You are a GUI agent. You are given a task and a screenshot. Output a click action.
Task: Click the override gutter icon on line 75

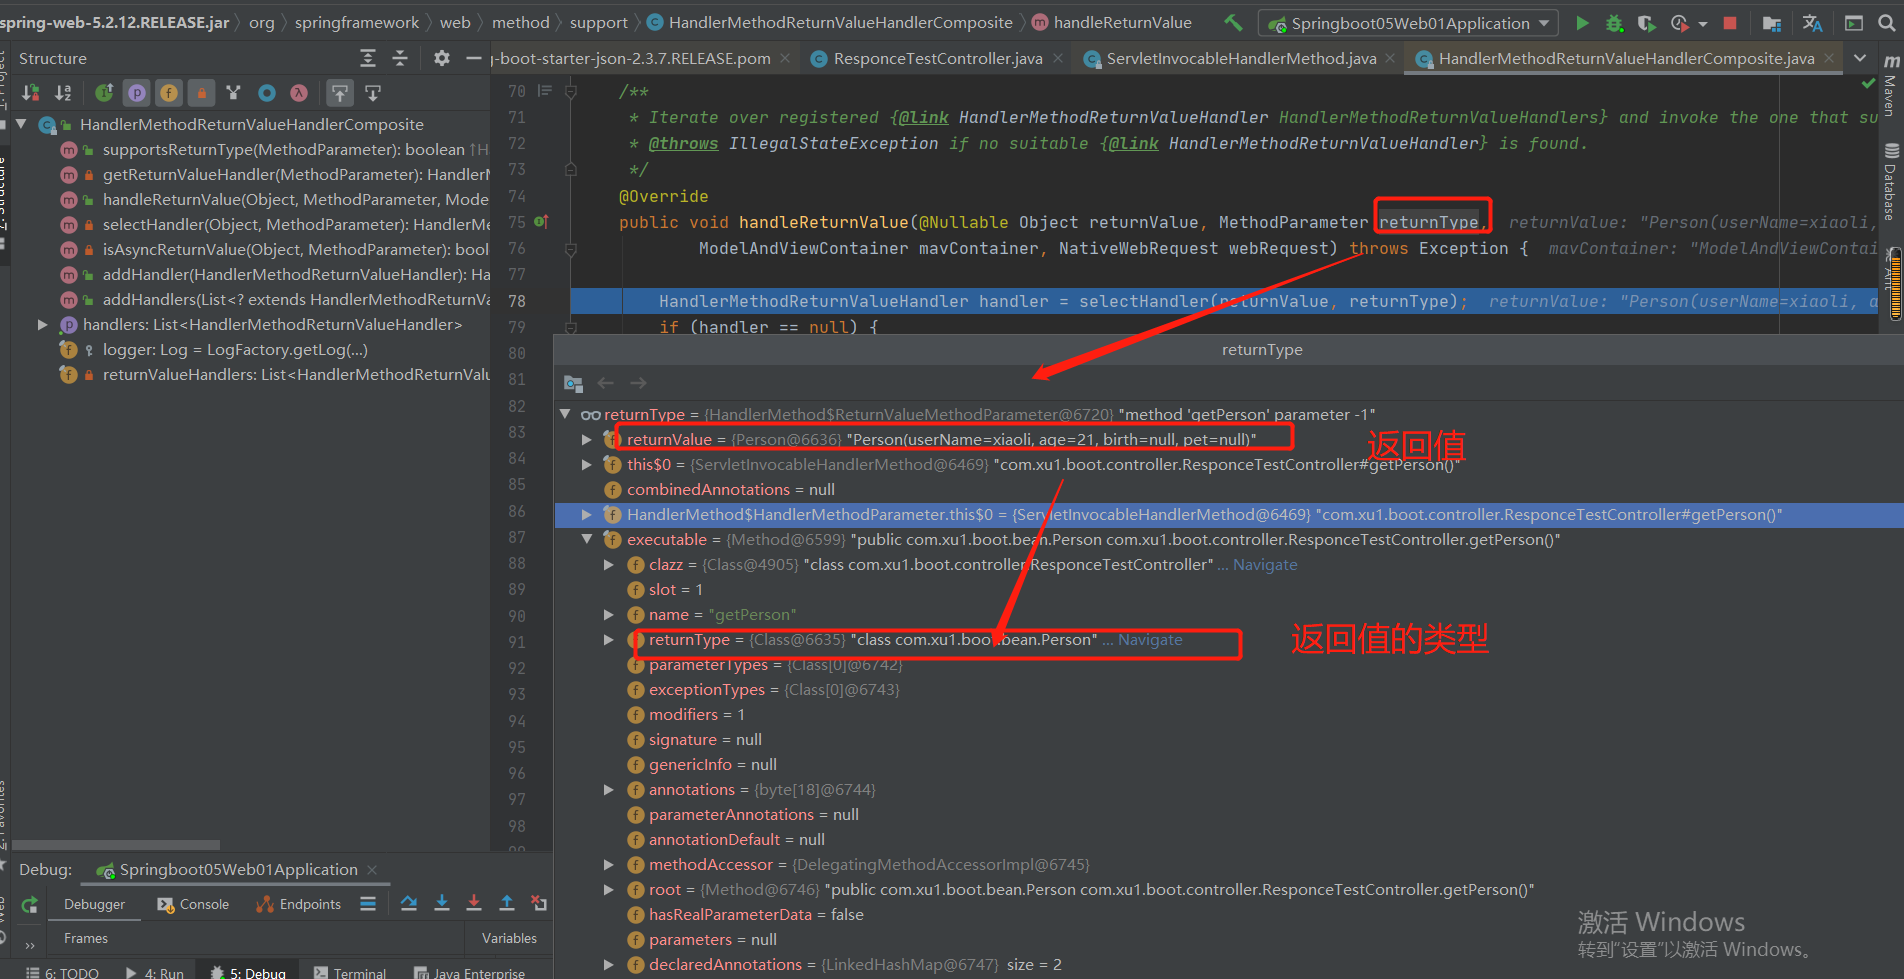[541, 222]
